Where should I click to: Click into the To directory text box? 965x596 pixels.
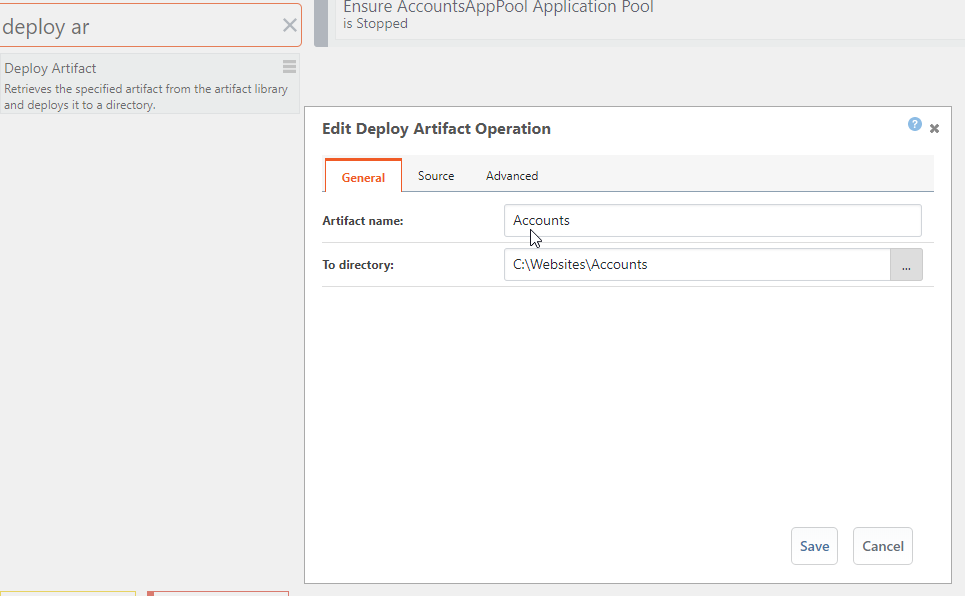697,265
